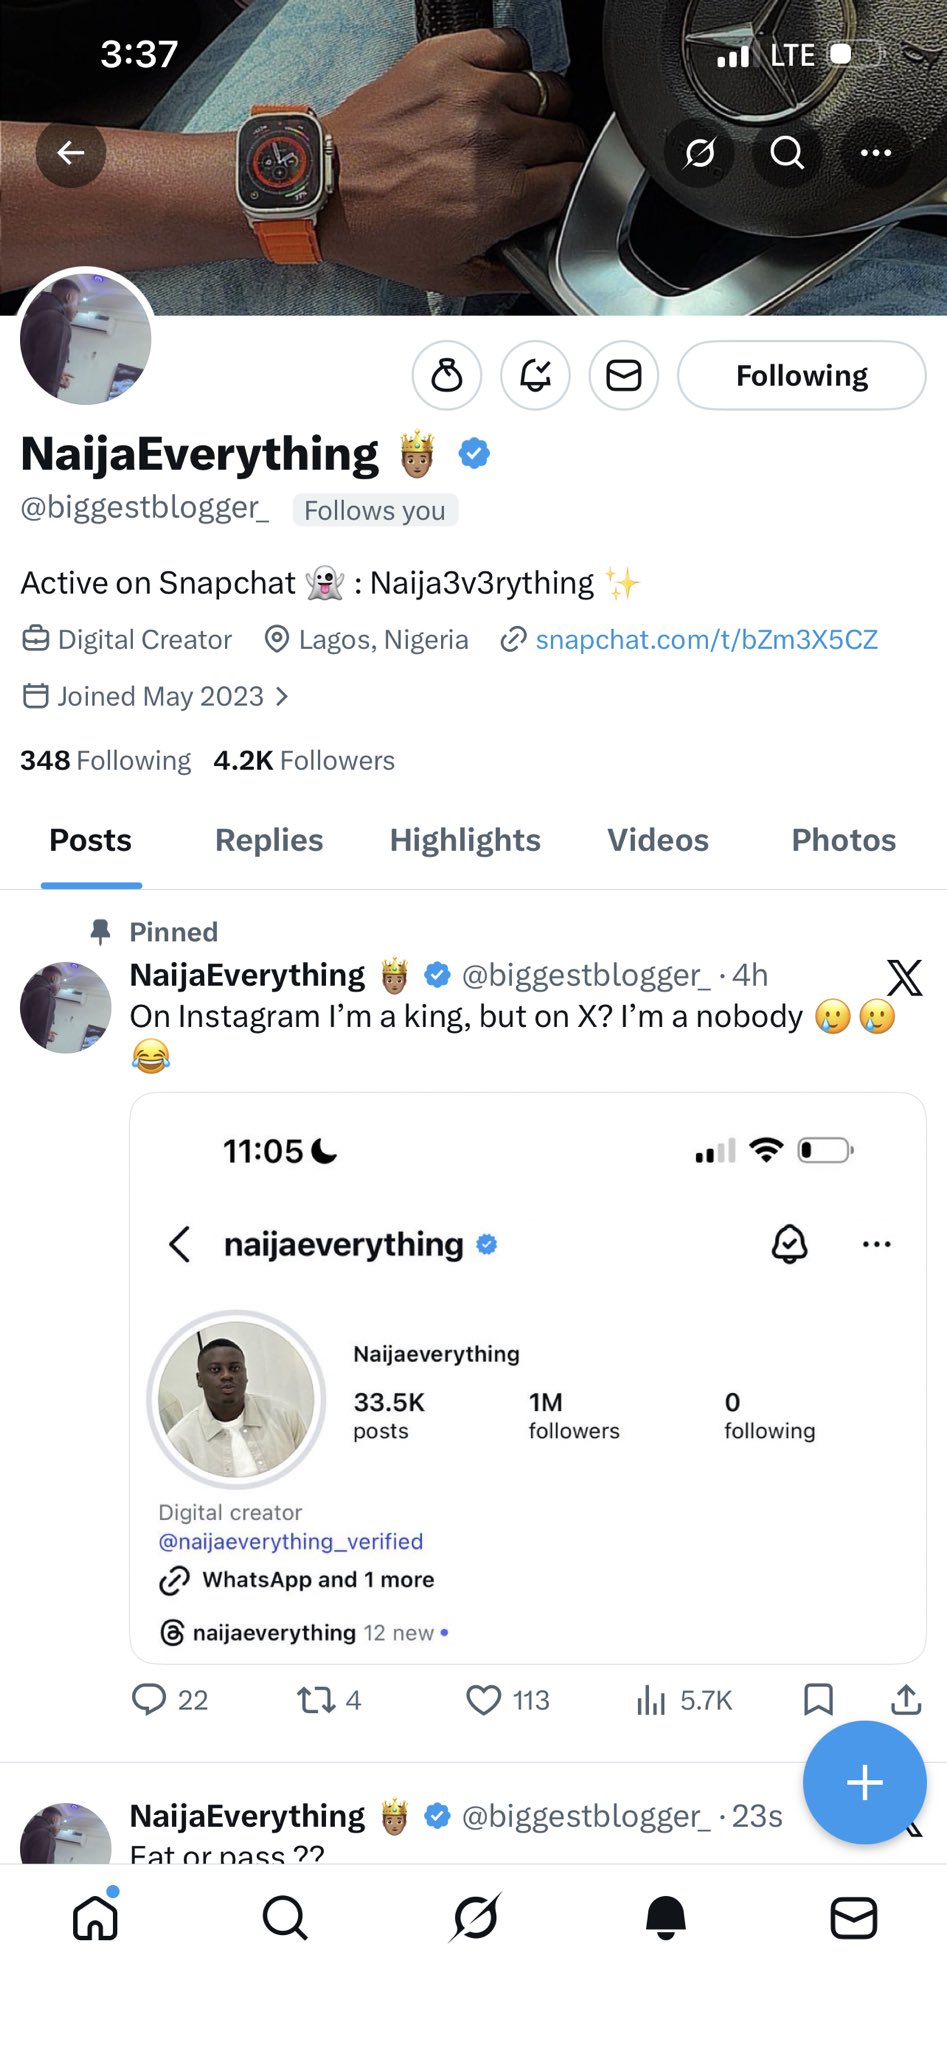947x2048 pixels.
Task: Send a direct message via envelope button
Action: click(x=624, y=376)
